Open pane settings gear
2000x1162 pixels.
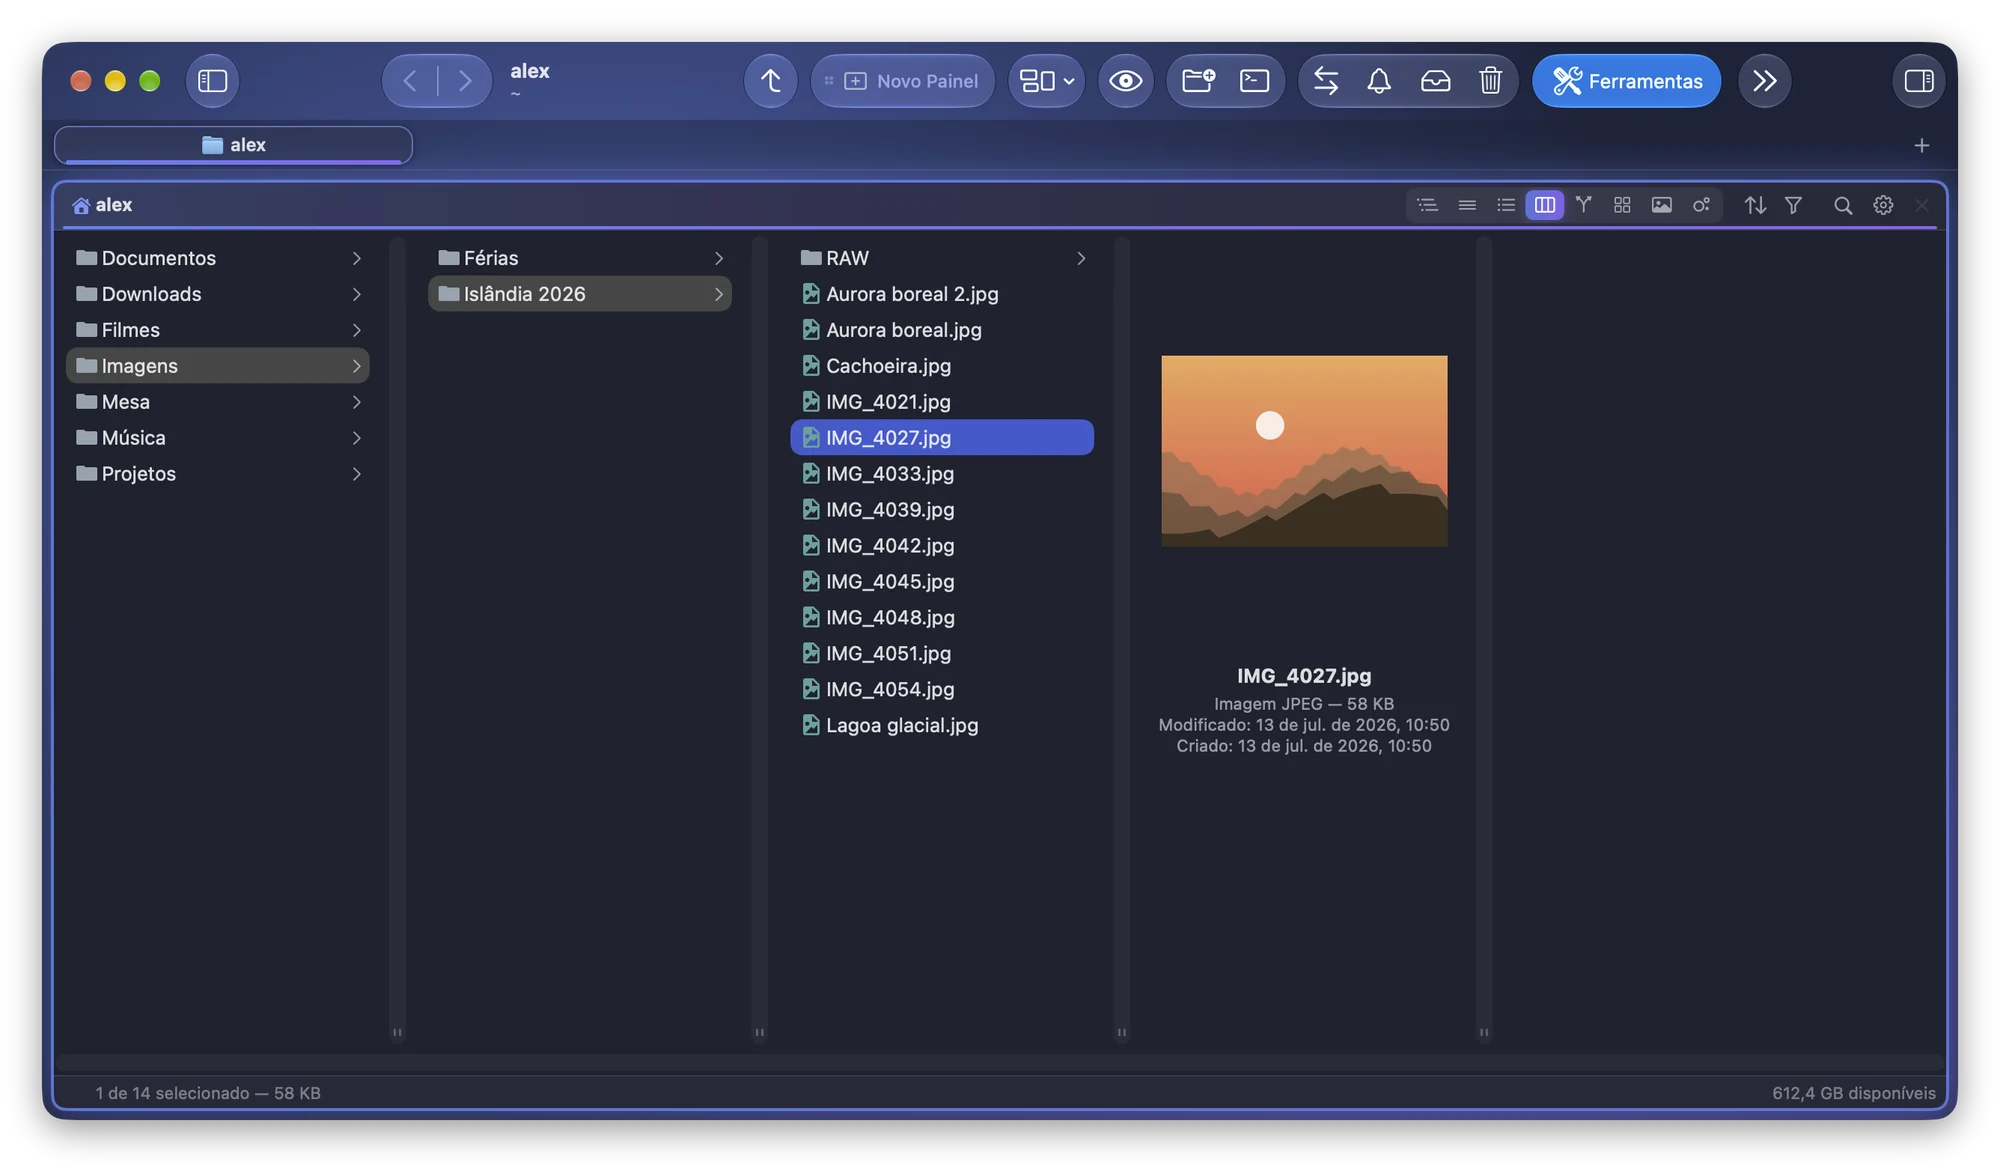pyautogui.click(x=1883, y=205)
